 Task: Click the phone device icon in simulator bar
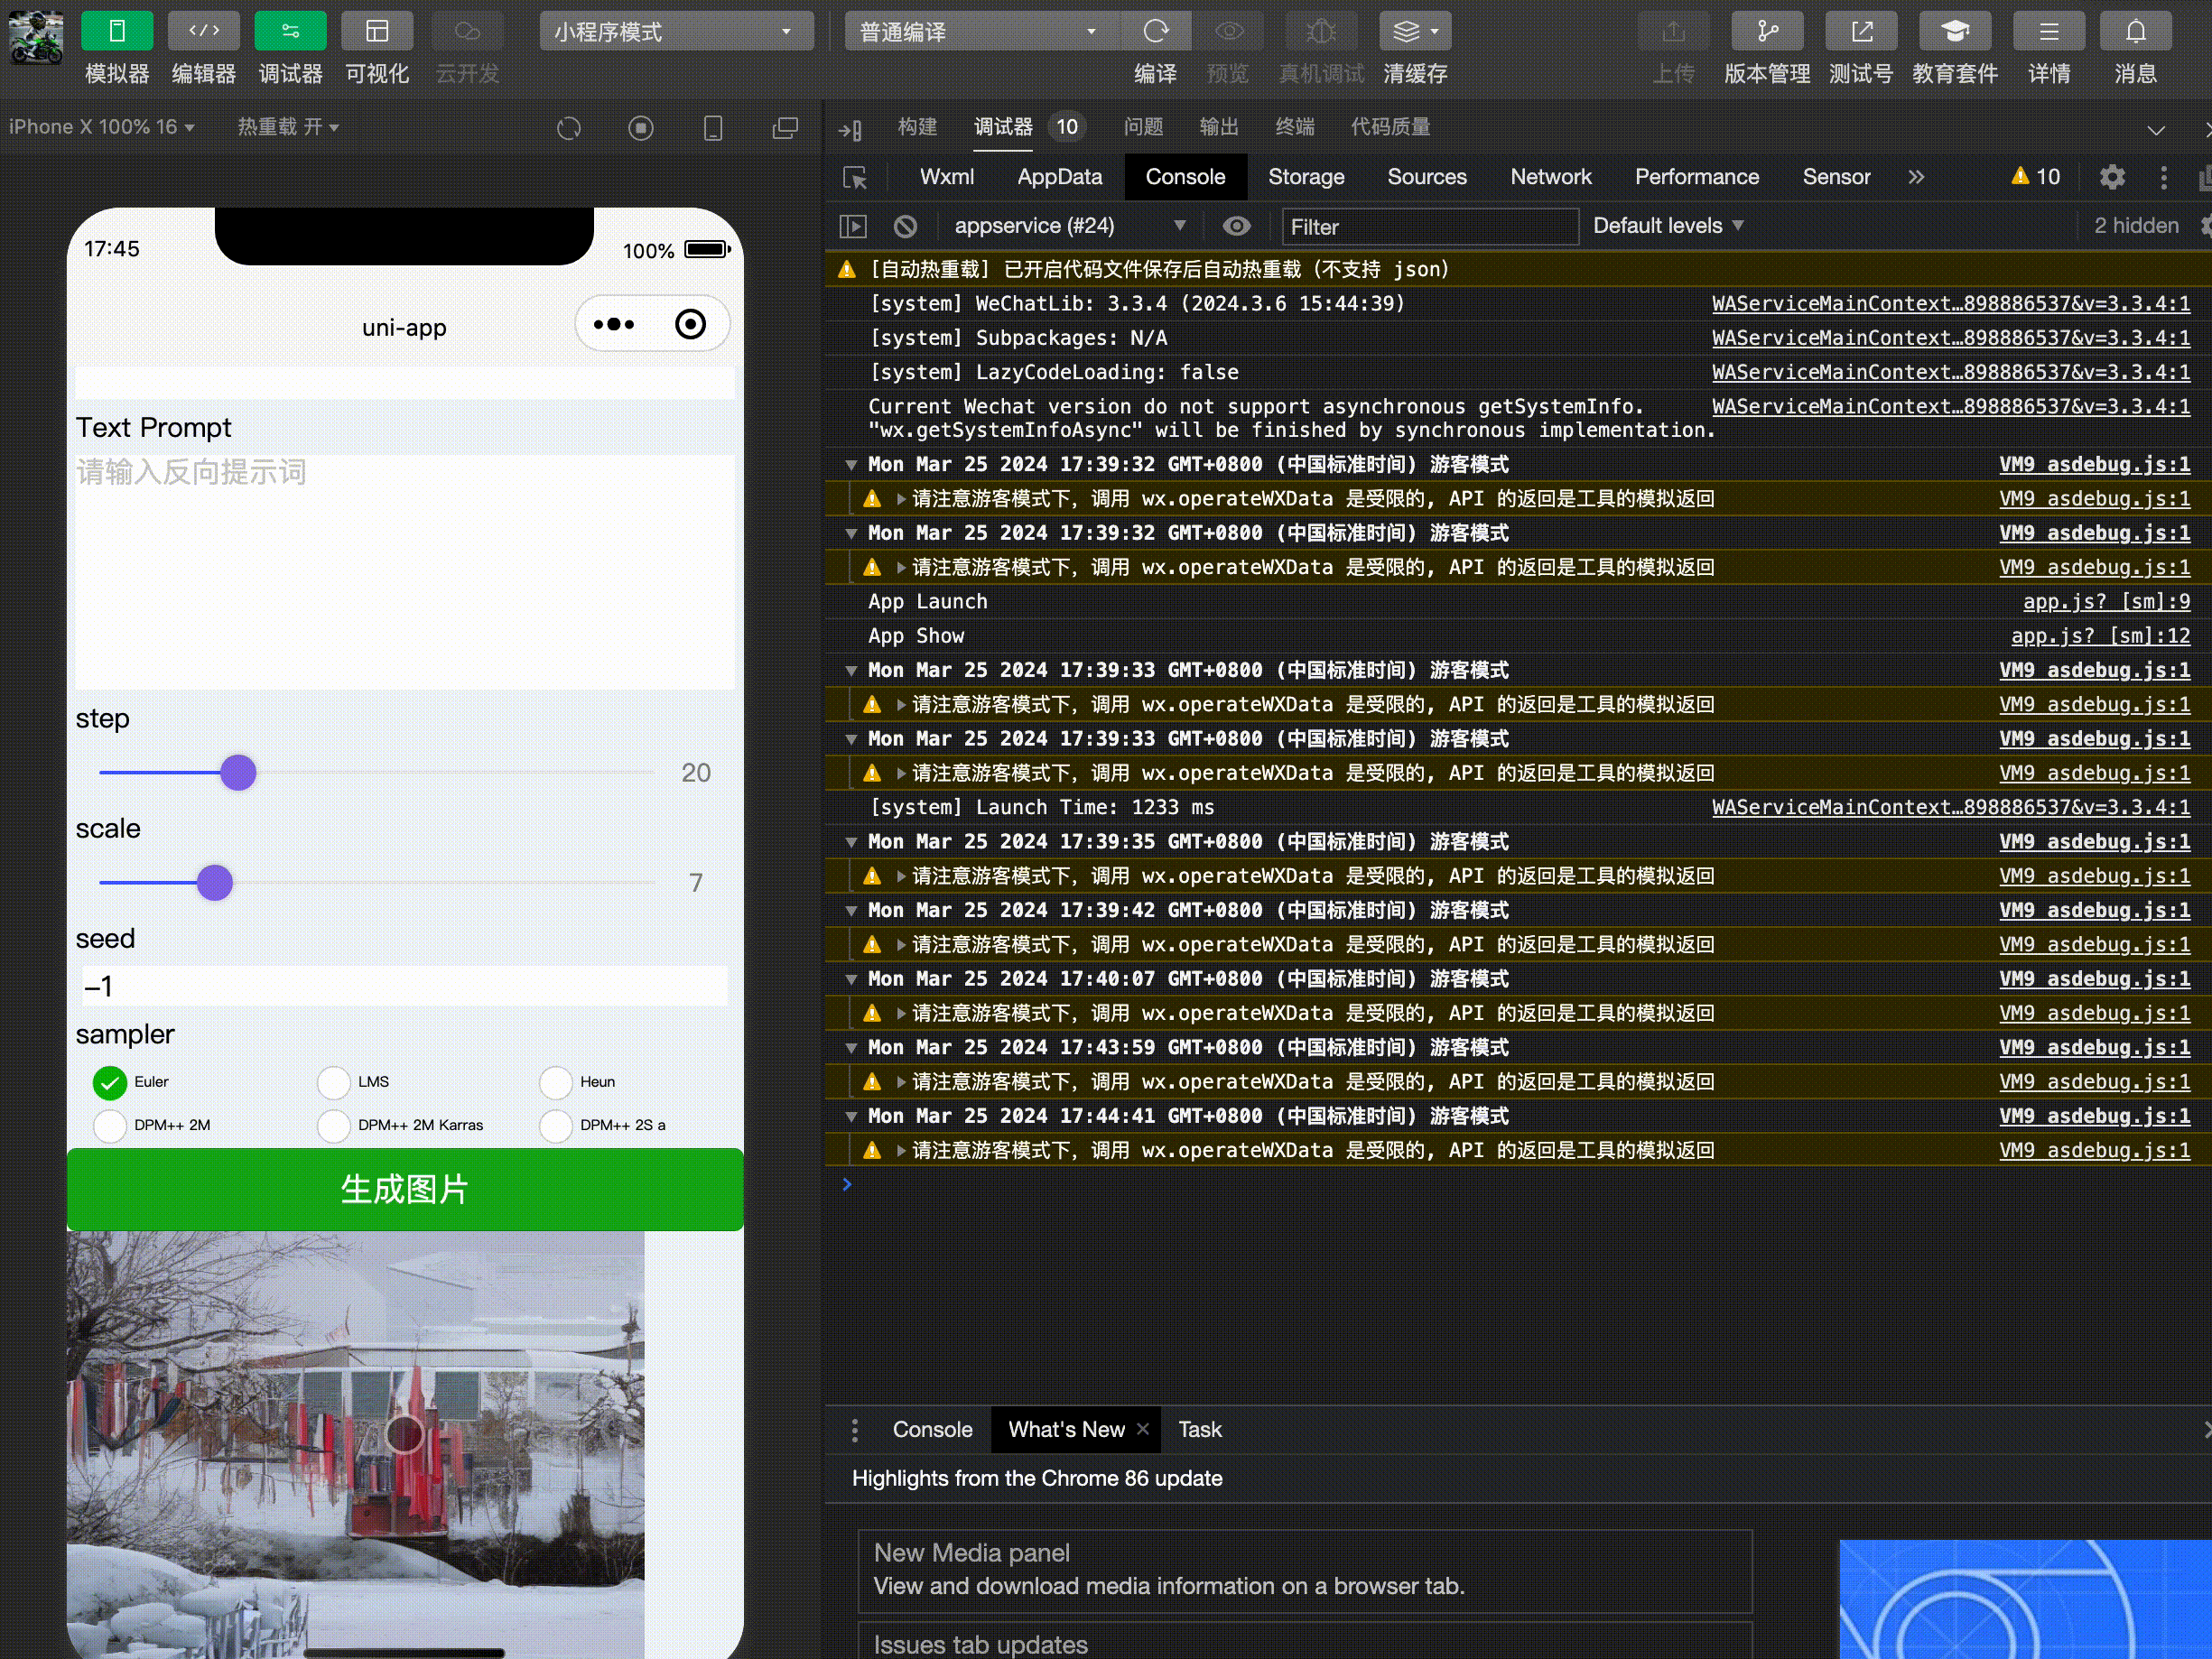click(713, 128)
